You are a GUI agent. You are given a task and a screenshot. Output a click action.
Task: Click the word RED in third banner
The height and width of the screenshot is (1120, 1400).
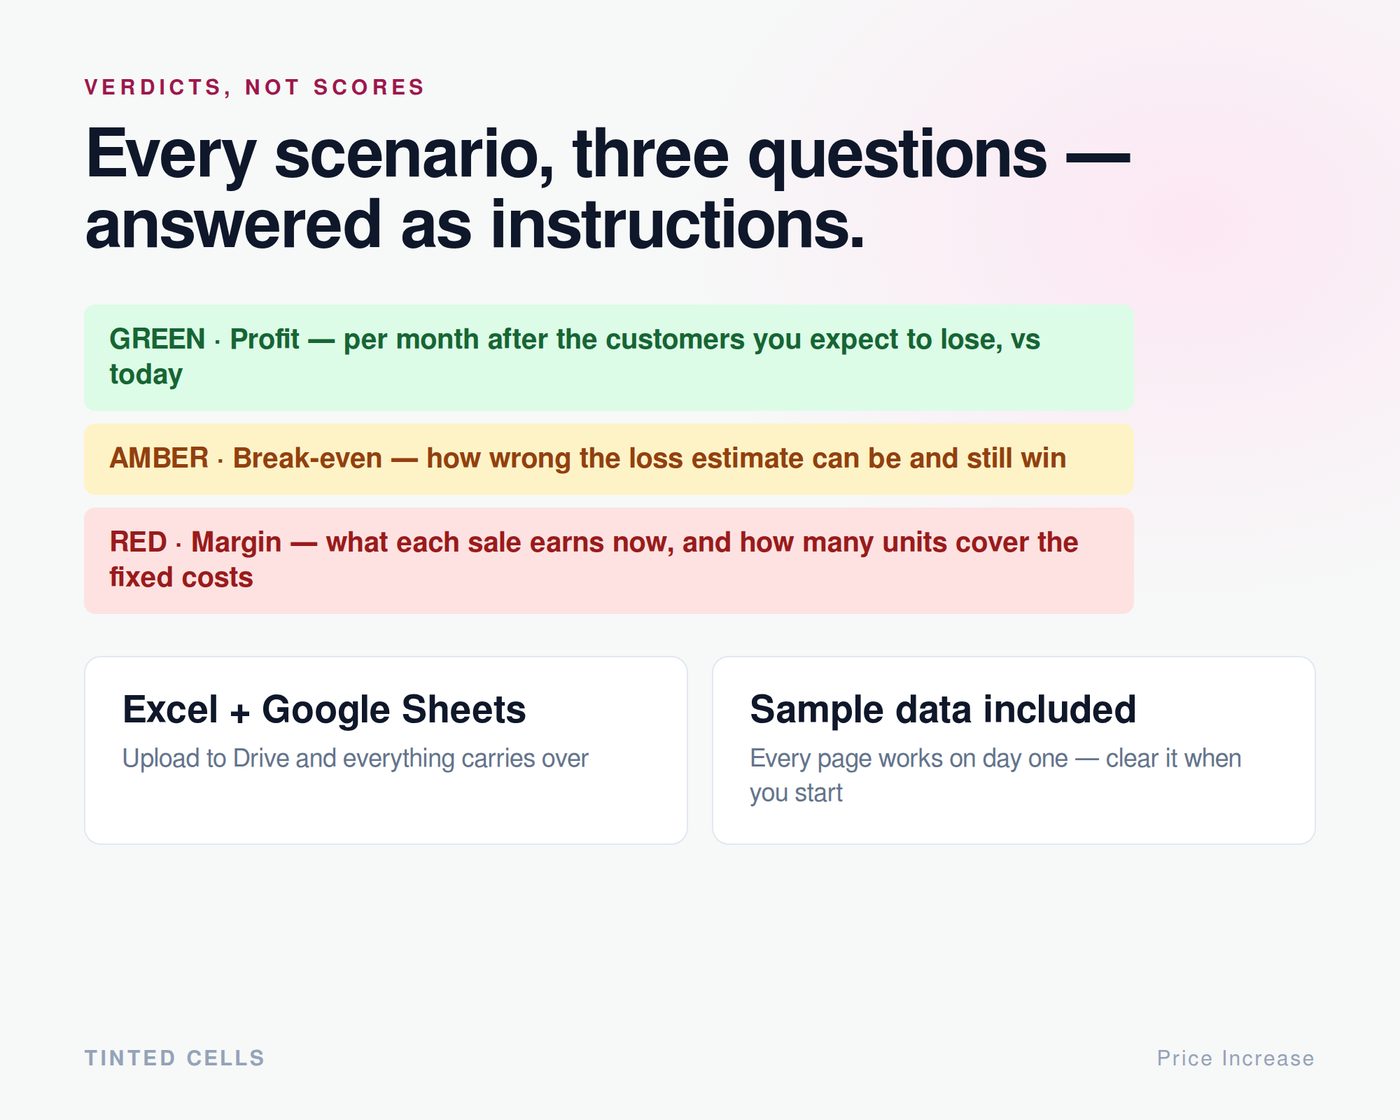coord(138,542)
